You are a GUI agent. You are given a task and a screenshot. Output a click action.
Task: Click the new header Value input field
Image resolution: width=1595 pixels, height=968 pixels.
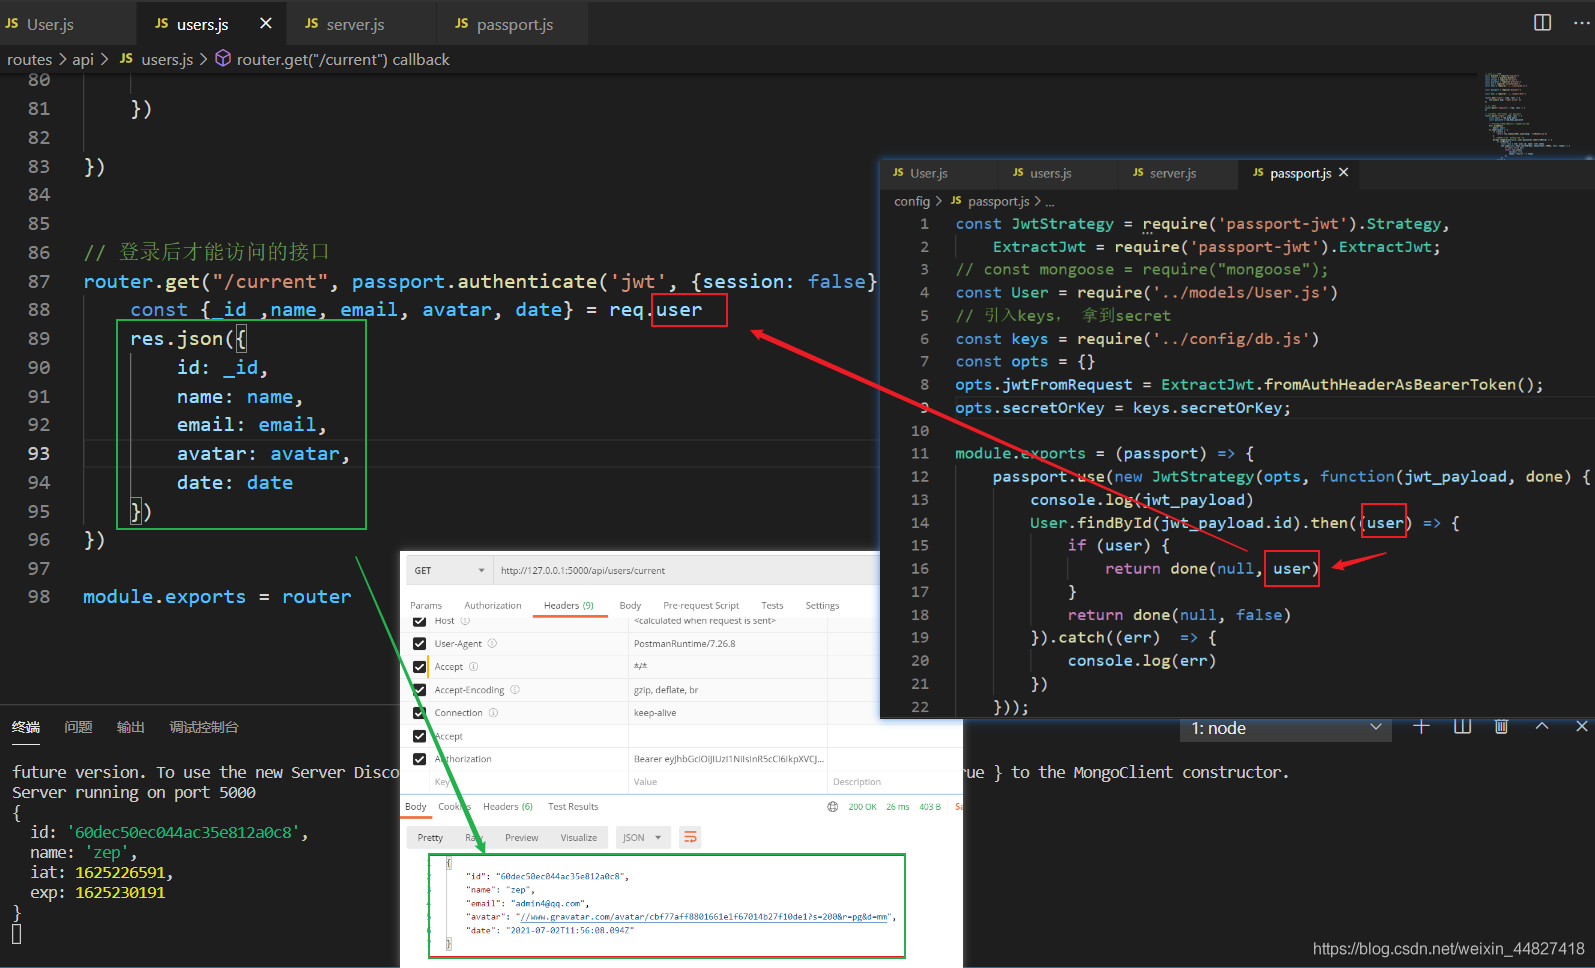pyautogui.click(x=728, y=782)
